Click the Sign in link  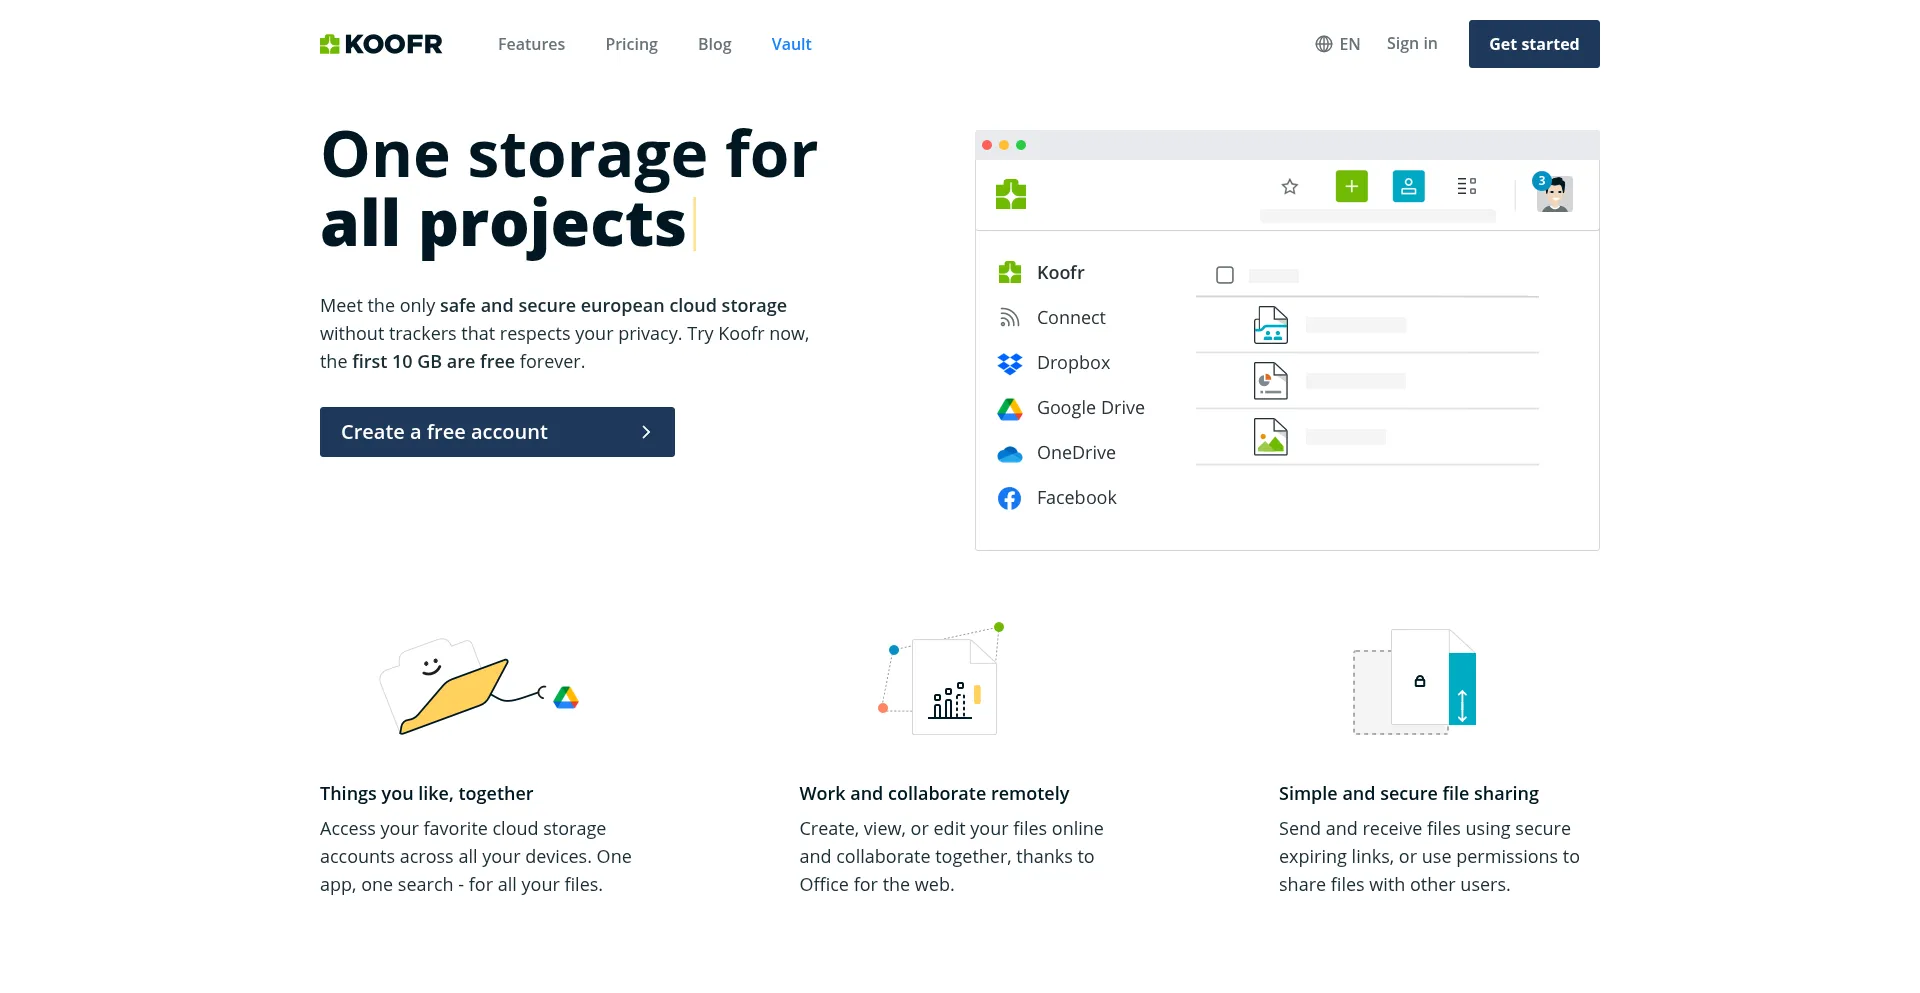[x=1411, y=43]
